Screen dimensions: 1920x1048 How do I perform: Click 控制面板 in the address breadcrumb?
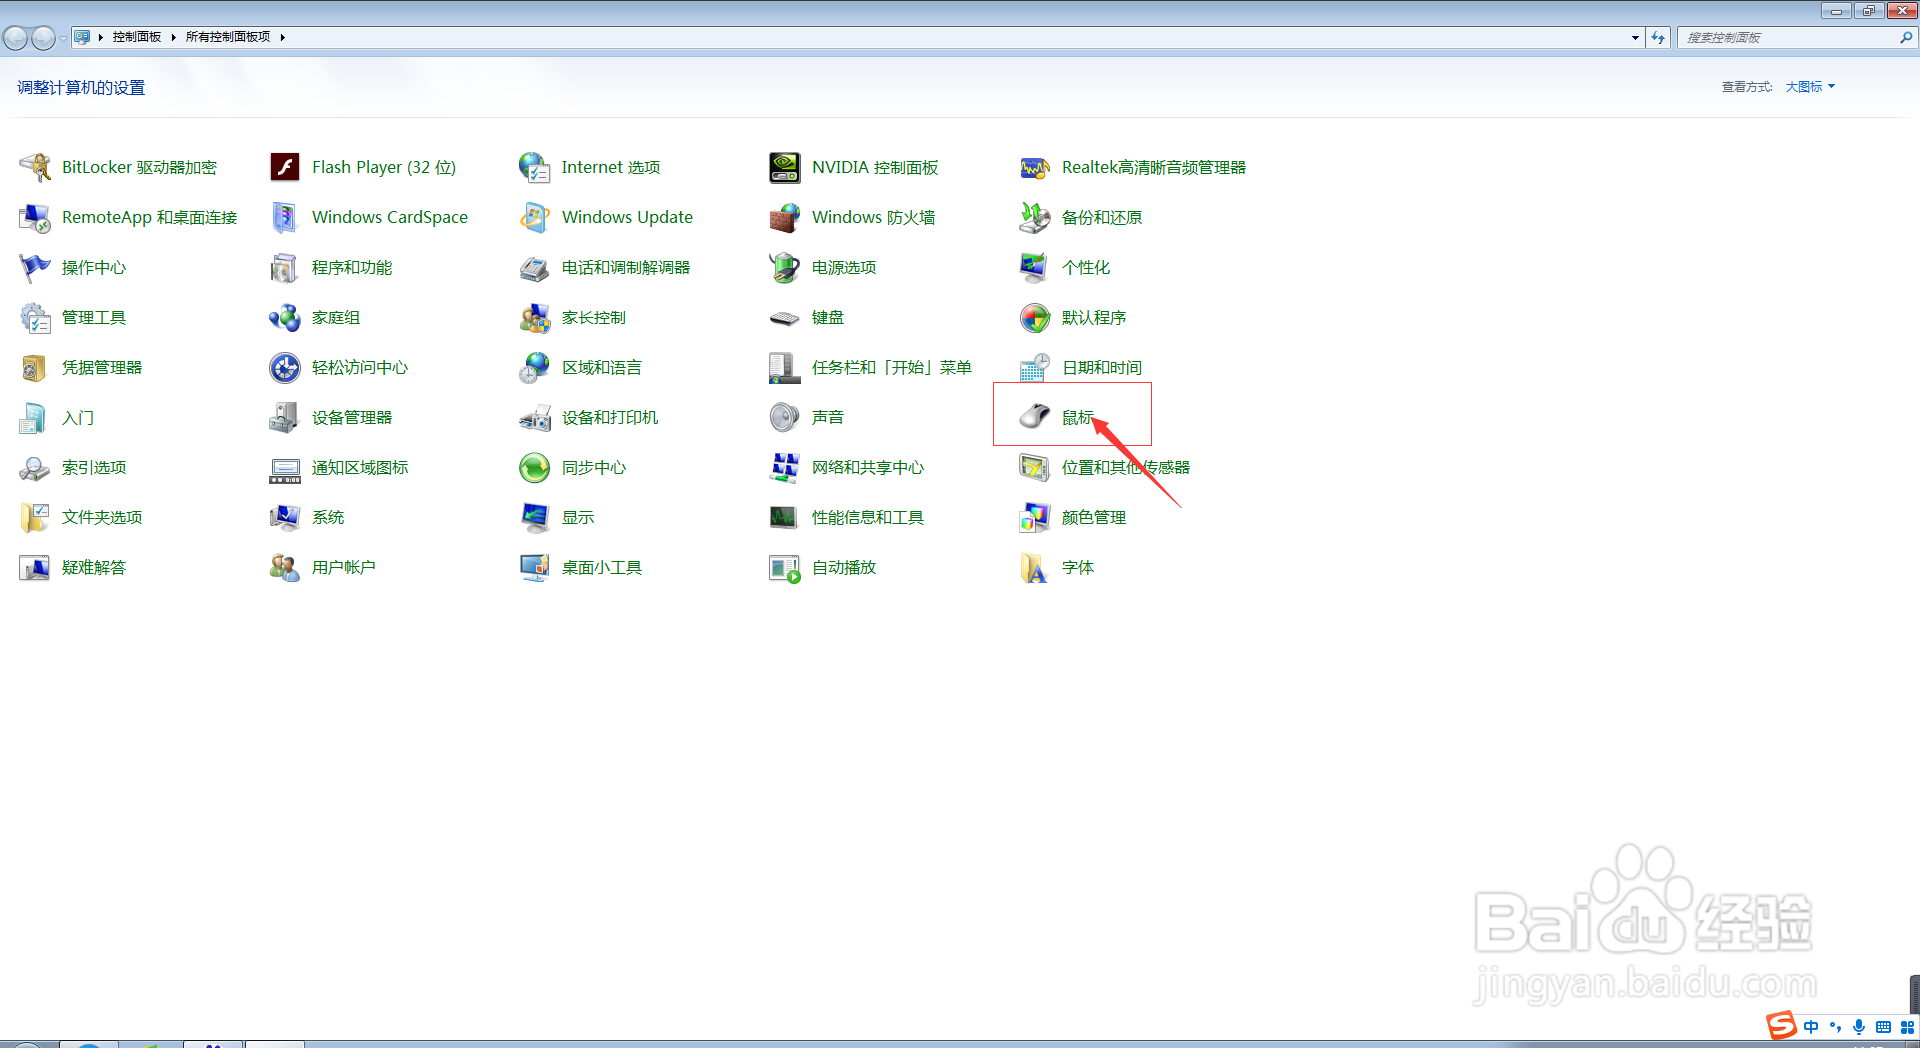click(137, 37)
